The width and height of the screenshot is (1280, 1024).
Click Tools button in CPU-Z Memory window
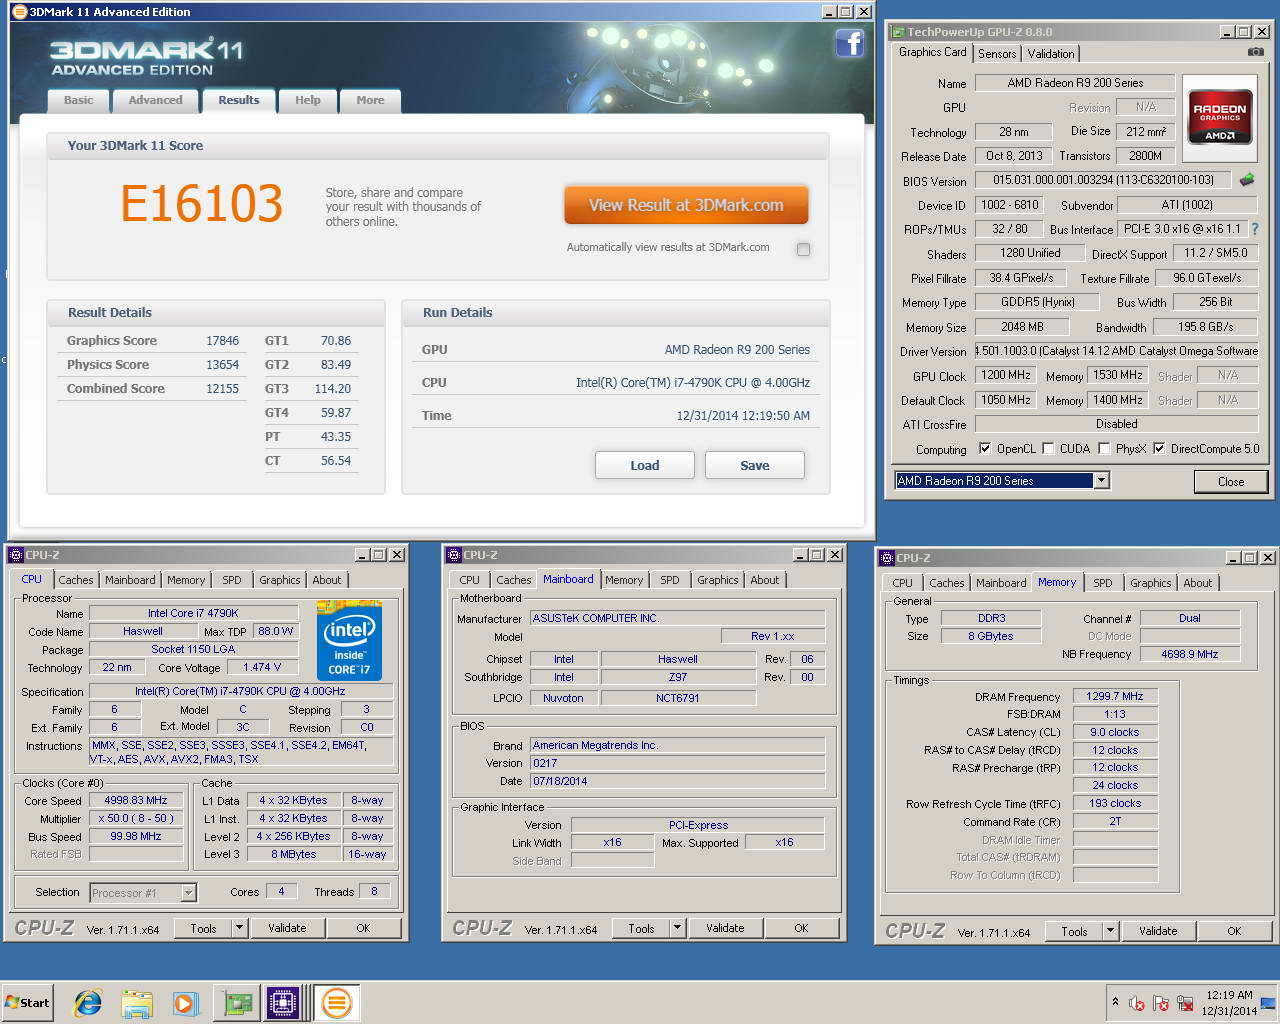(1074, 931)
